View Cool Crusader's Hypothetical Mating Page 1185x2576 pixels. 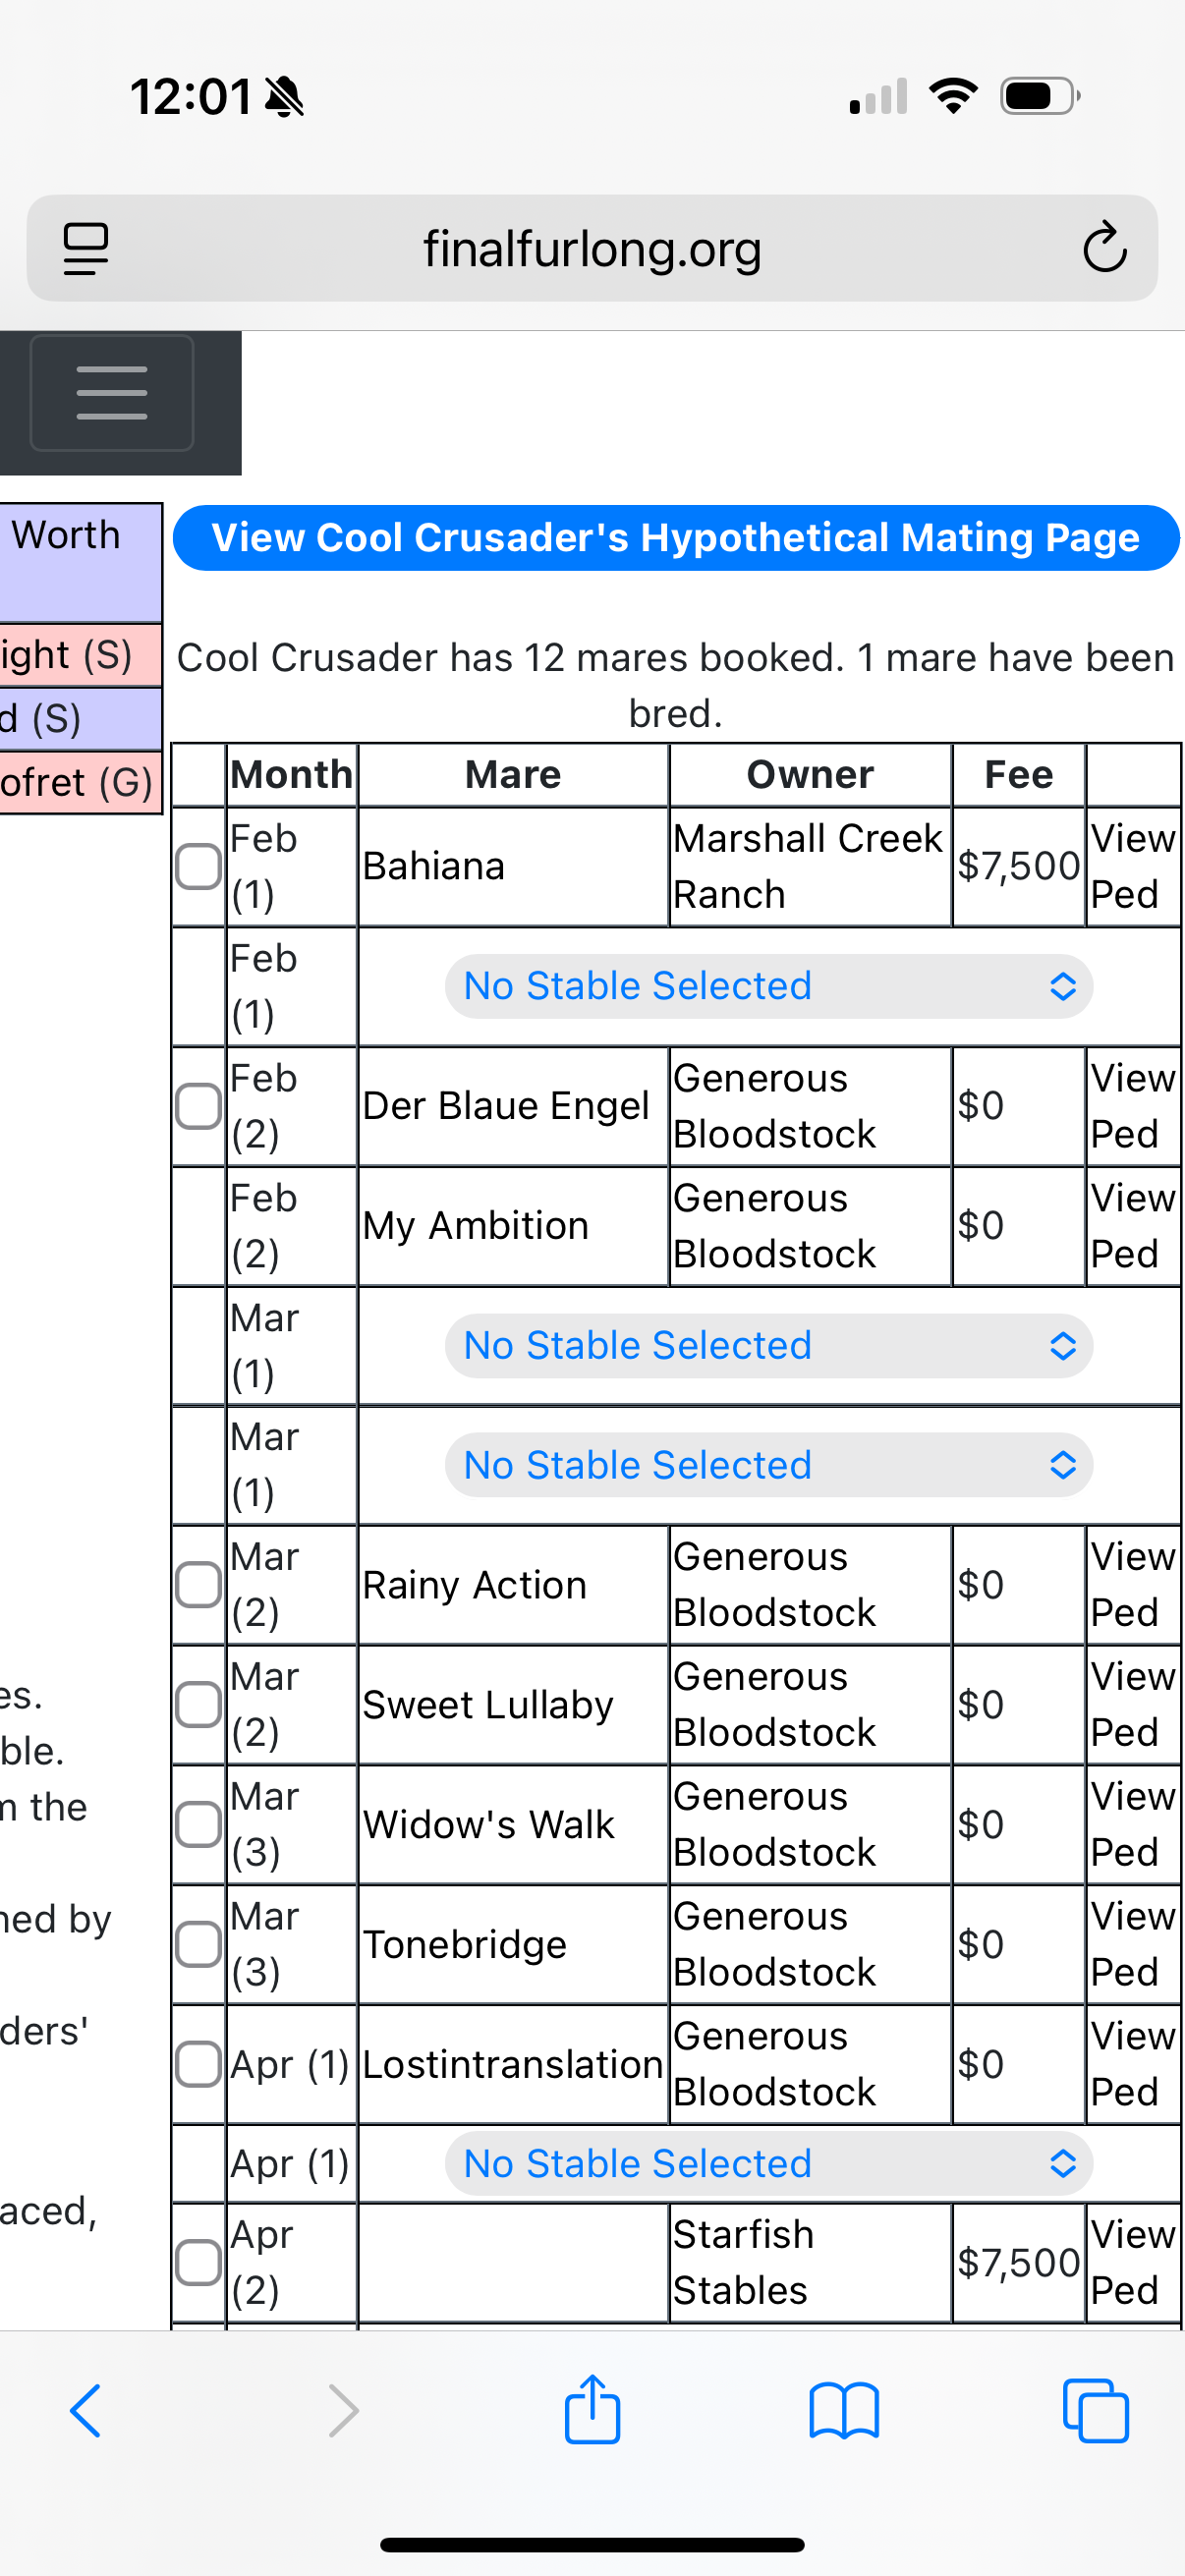676,538
